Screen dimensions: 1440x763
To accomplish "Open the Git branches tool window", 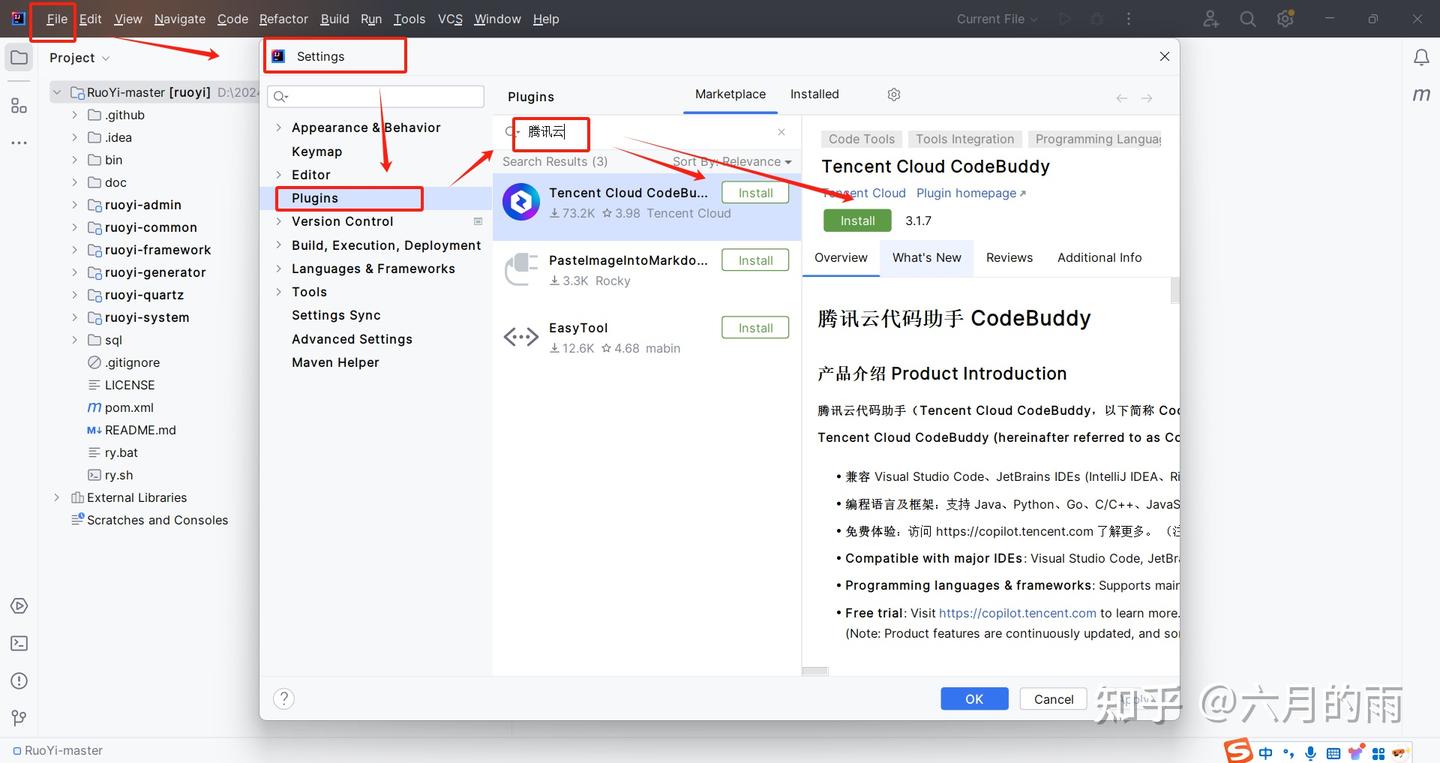I will [18, 718].
